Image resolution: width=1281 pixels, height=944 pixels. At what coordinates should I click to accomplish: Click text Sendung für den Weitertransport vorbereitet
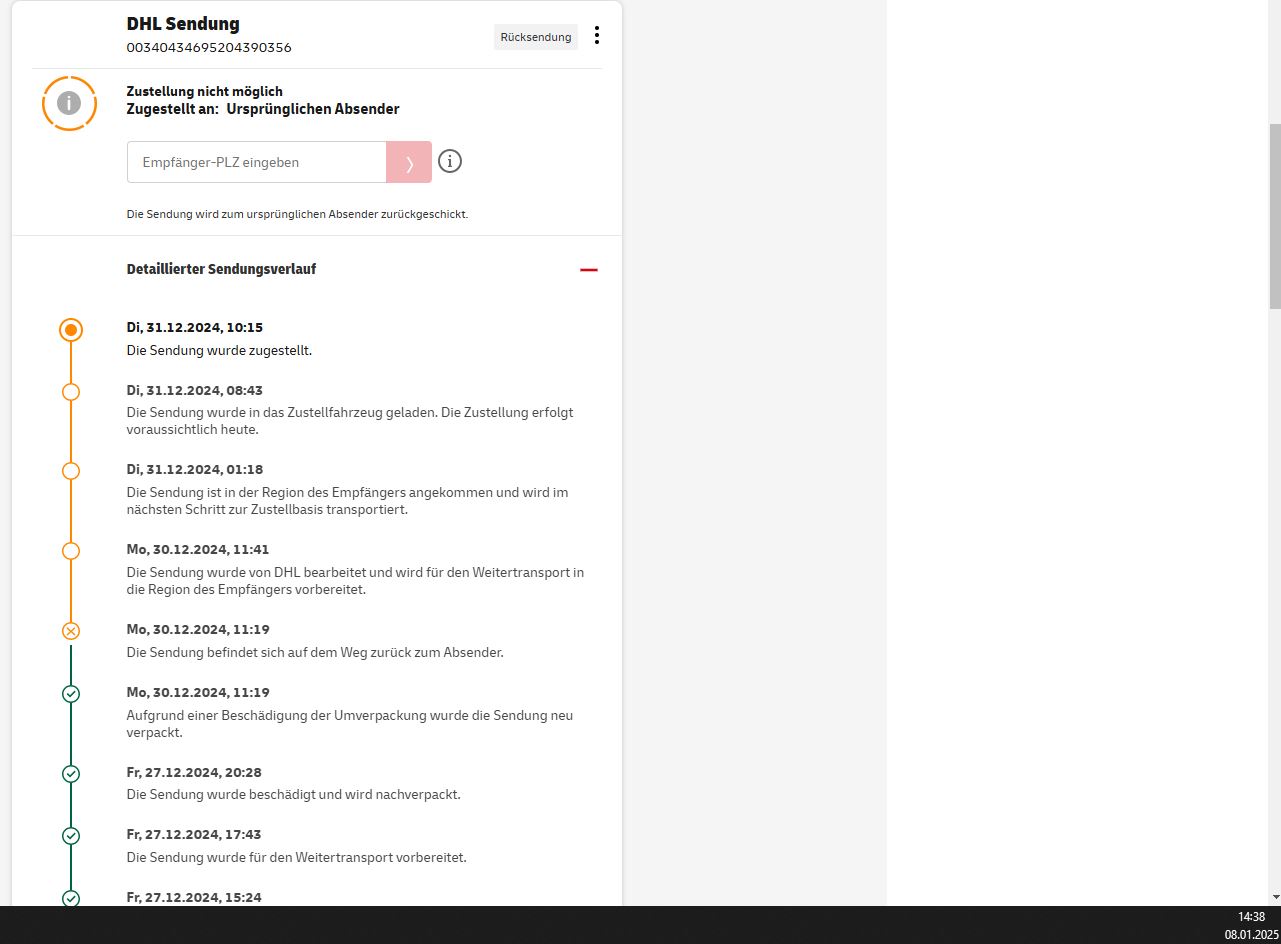297,857
